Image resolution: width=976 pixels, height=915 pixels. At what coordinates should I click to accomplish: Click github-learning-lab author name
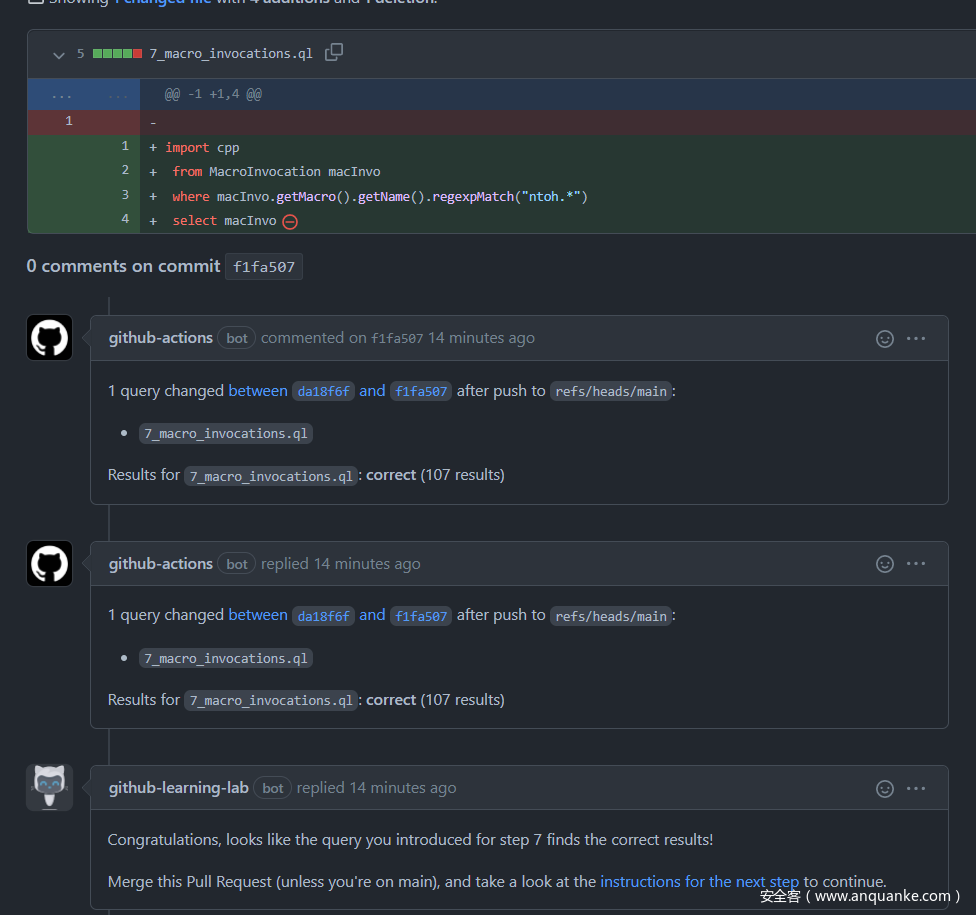click(178, 788)
